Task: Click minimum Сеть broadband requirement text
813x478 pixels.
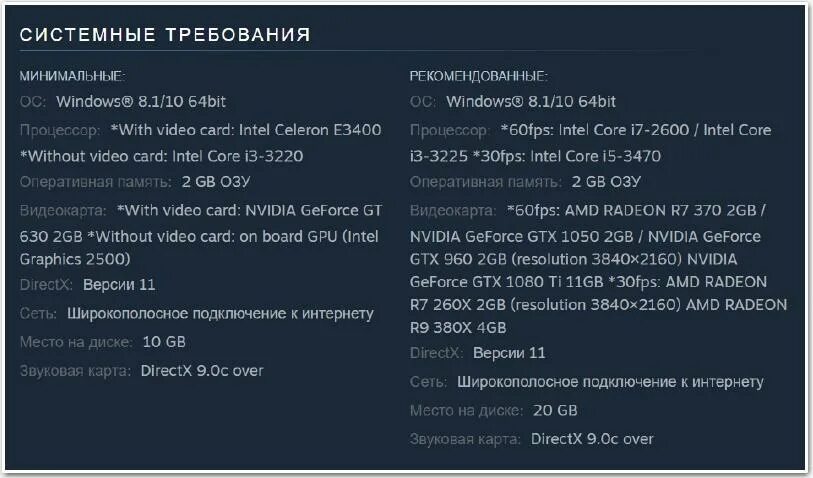Action: (220, 314)
